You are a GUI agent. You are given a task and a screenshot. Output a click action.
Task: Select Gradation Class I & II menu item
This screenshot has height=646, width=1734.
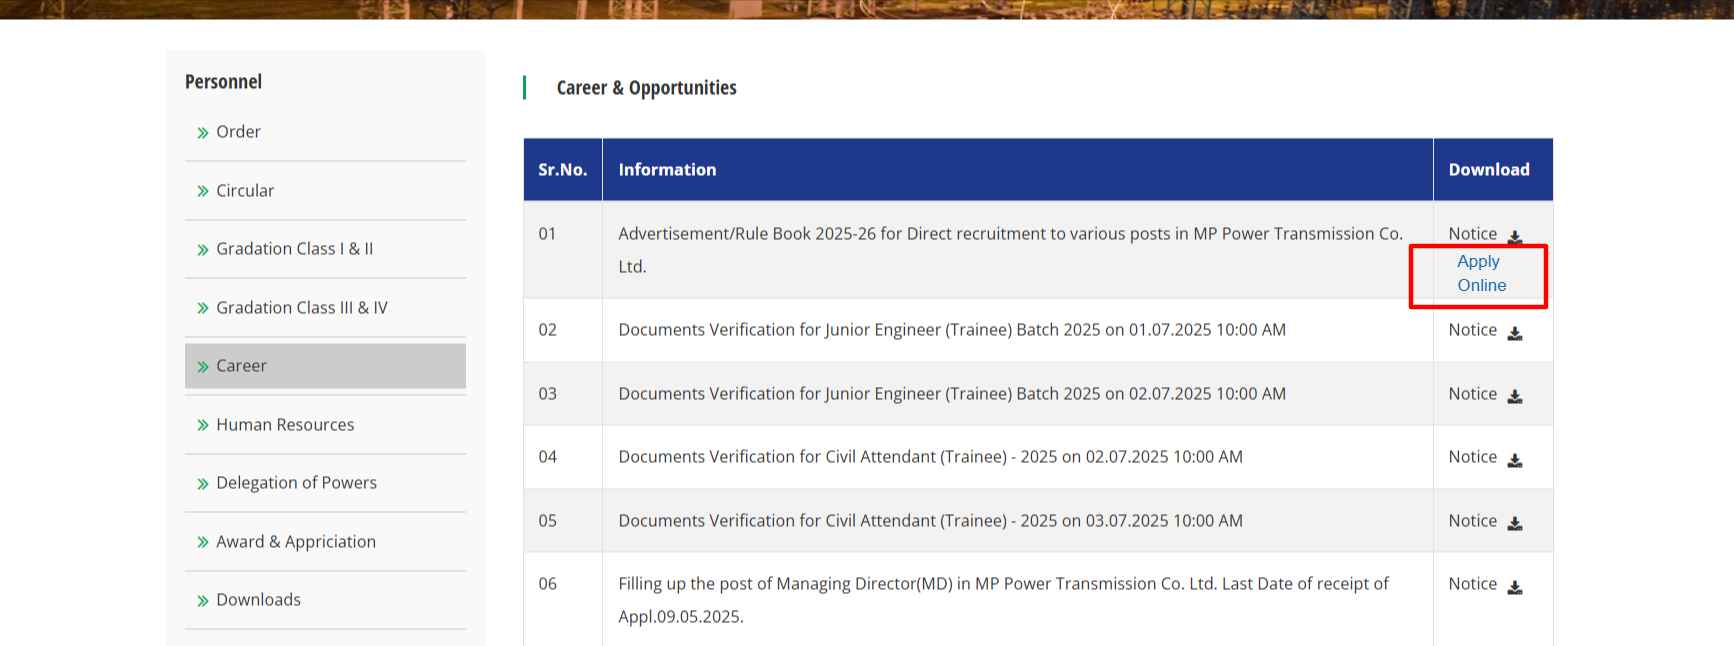coord(294,249)
